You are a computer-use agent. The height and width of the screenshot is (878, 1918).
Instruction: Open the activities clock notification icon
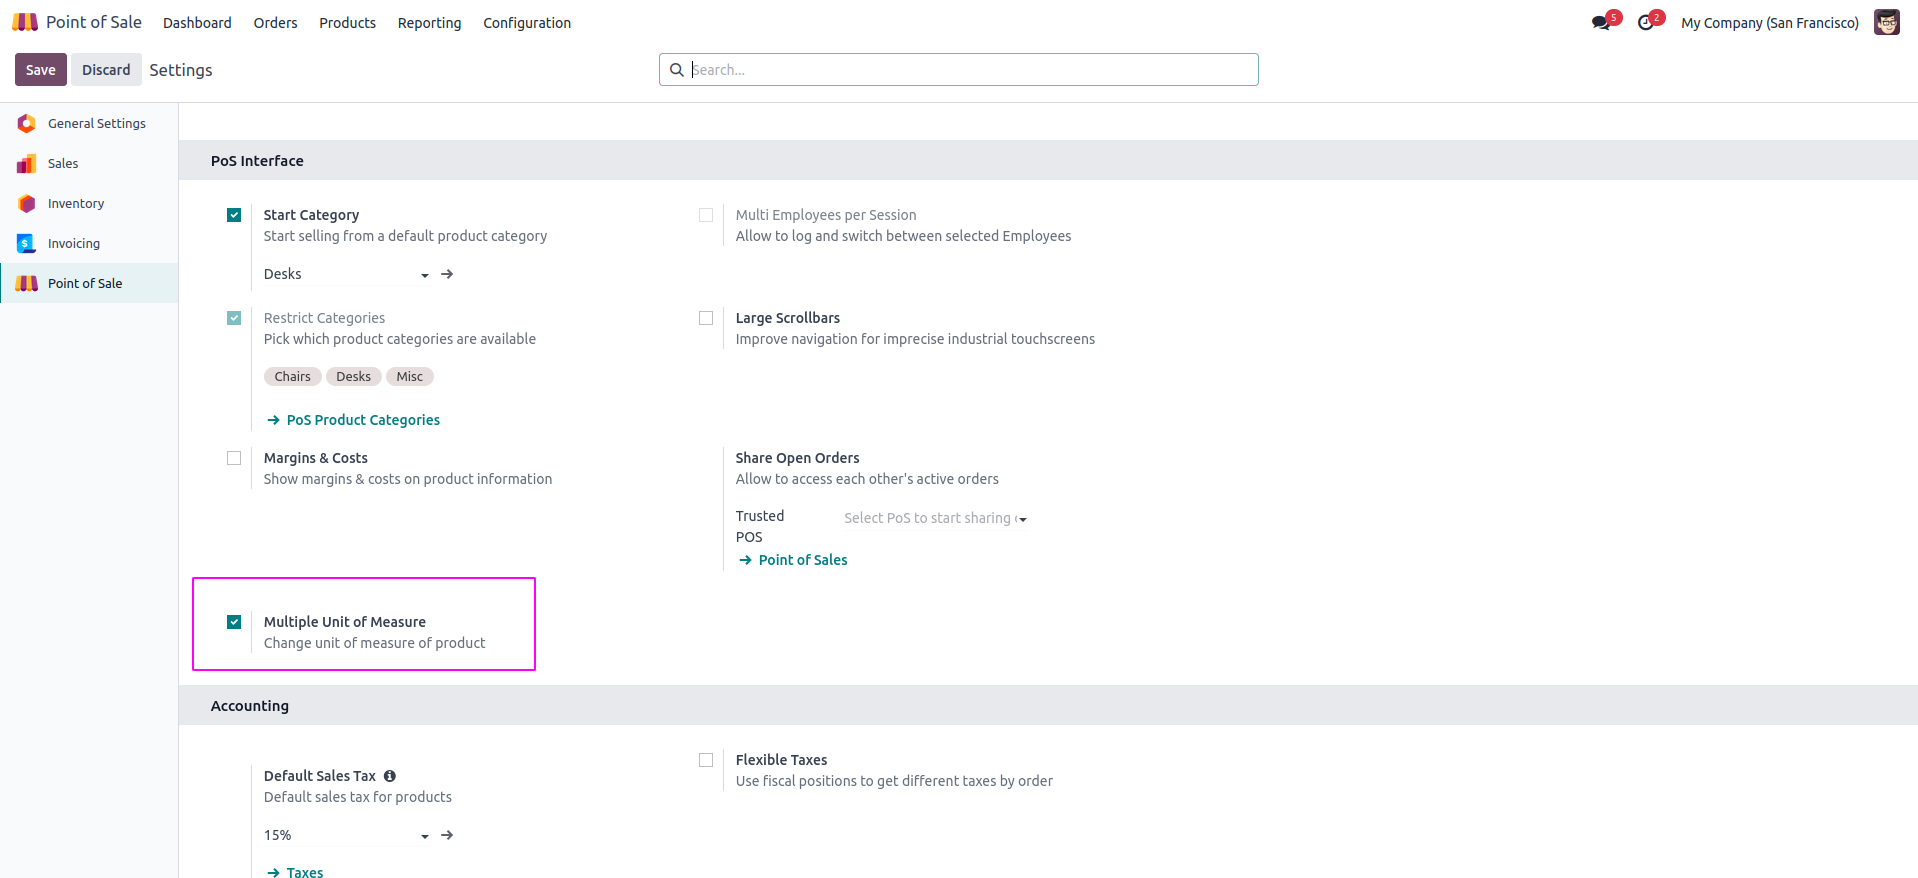(1645, 23)
